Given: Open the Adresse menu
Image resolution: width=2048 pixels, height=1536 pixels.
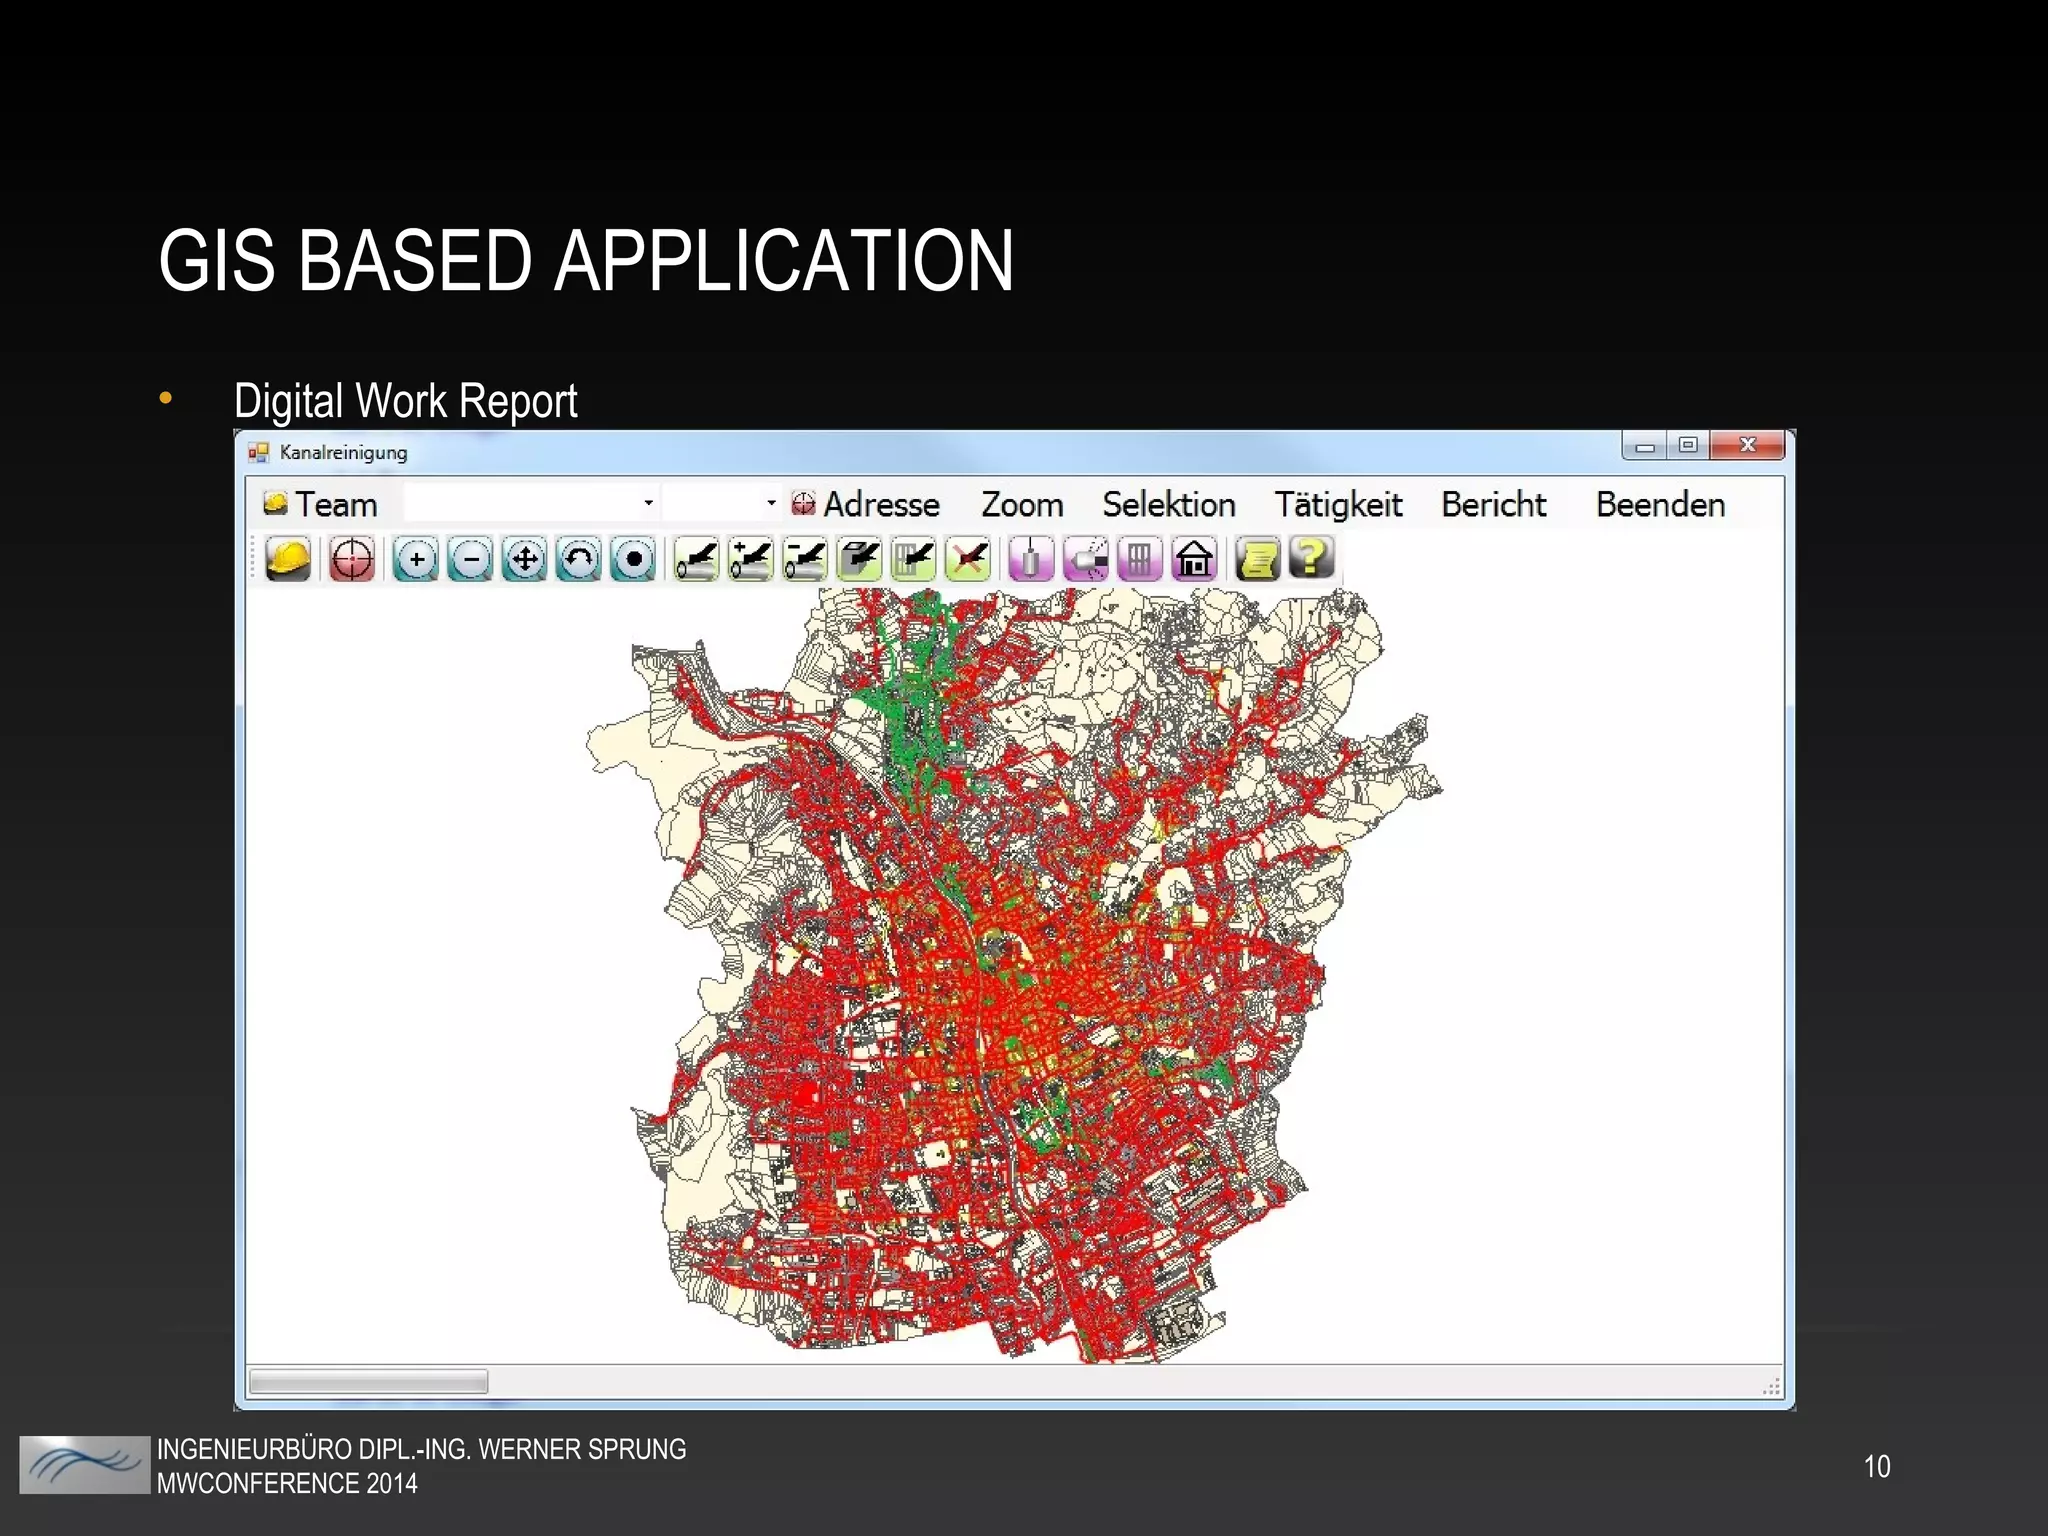Looking at the screenshot, I should coord(881,504).
